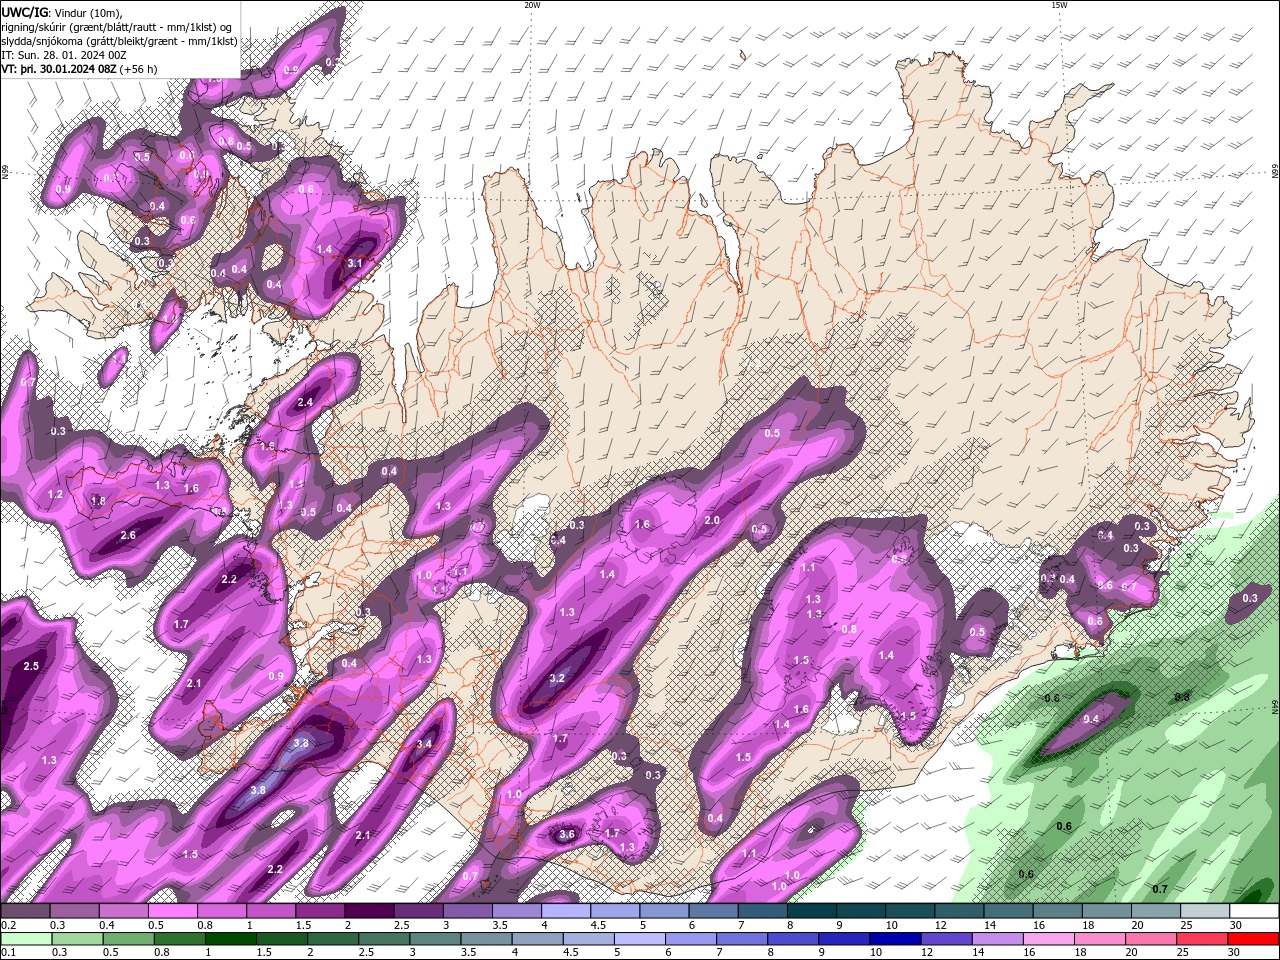
Task: Click the top legend swatch between 0.5 and 0.8
Action: coord(172,911)
